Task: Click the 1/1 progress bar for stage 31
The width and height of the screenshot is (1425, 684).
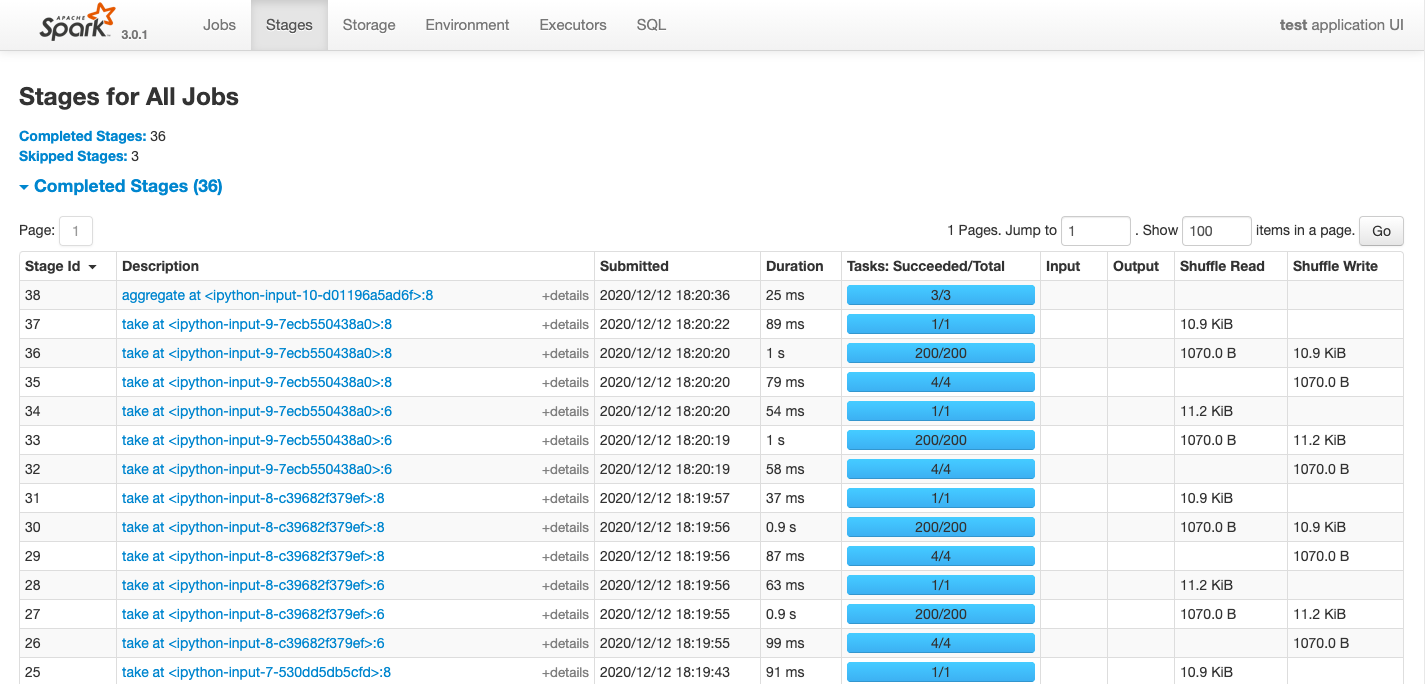Action: (x=940, y=498)
